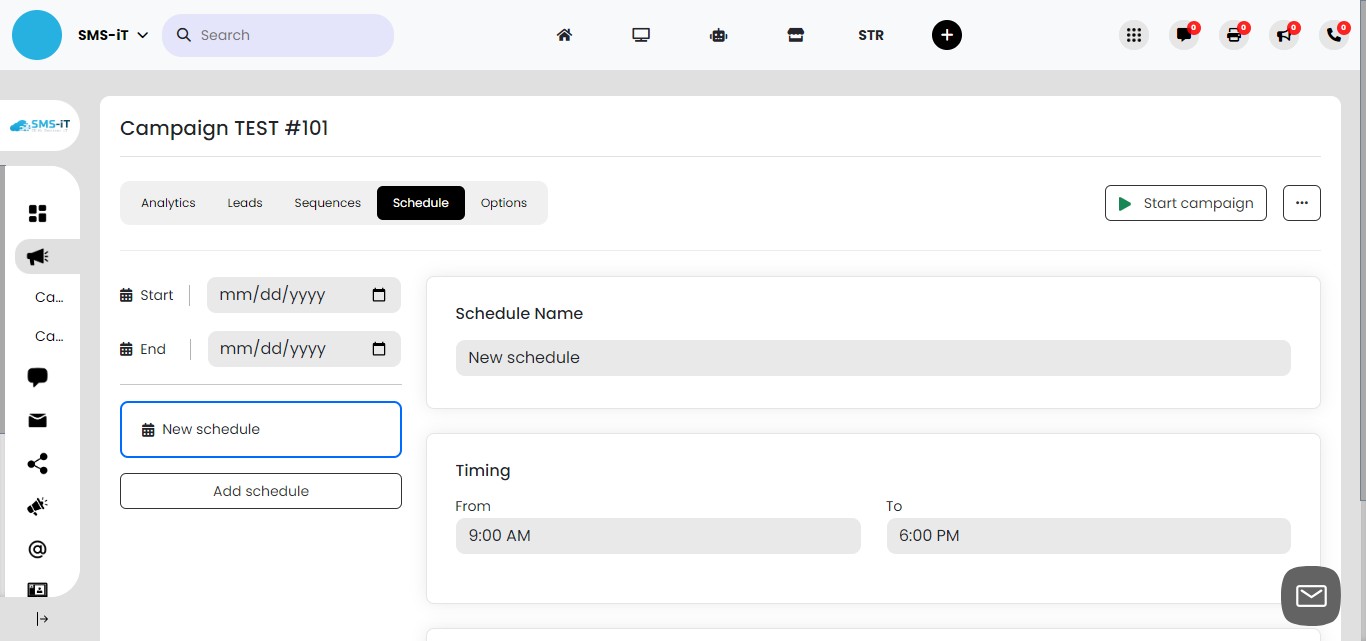
Task: Select the megaphone campaigns icon in the sidebar
Action: (37, 256)
